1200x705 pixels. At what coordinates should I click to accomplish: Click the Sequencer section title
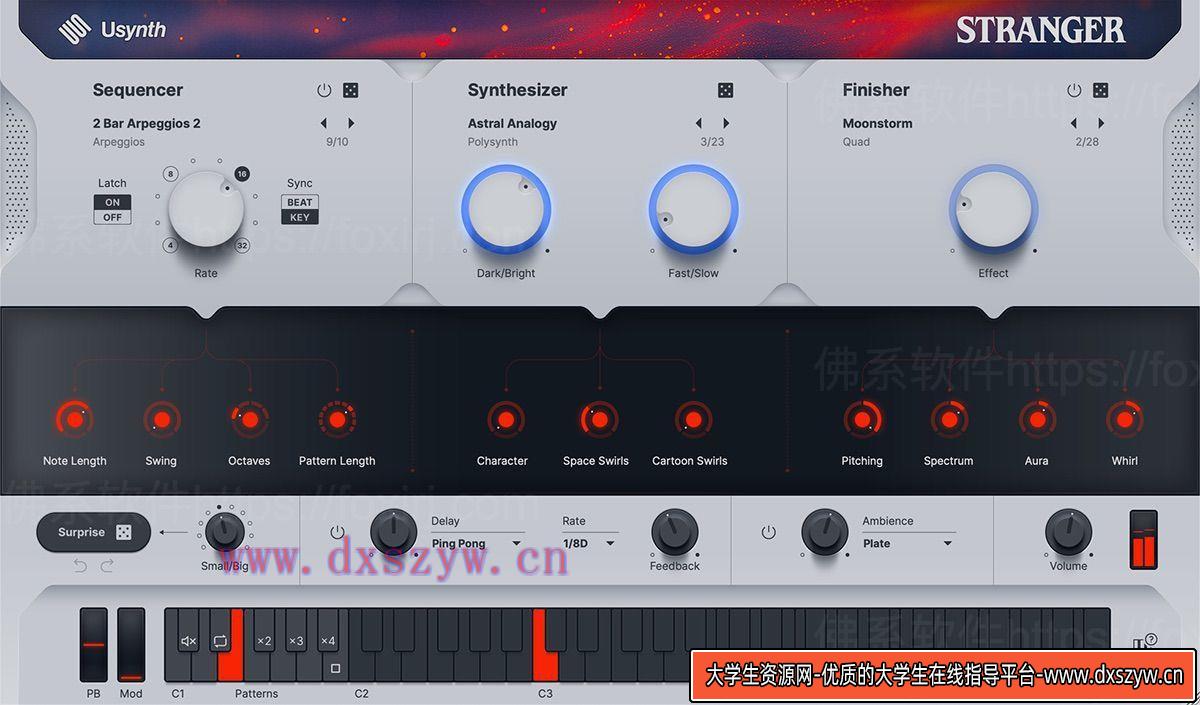138,90
